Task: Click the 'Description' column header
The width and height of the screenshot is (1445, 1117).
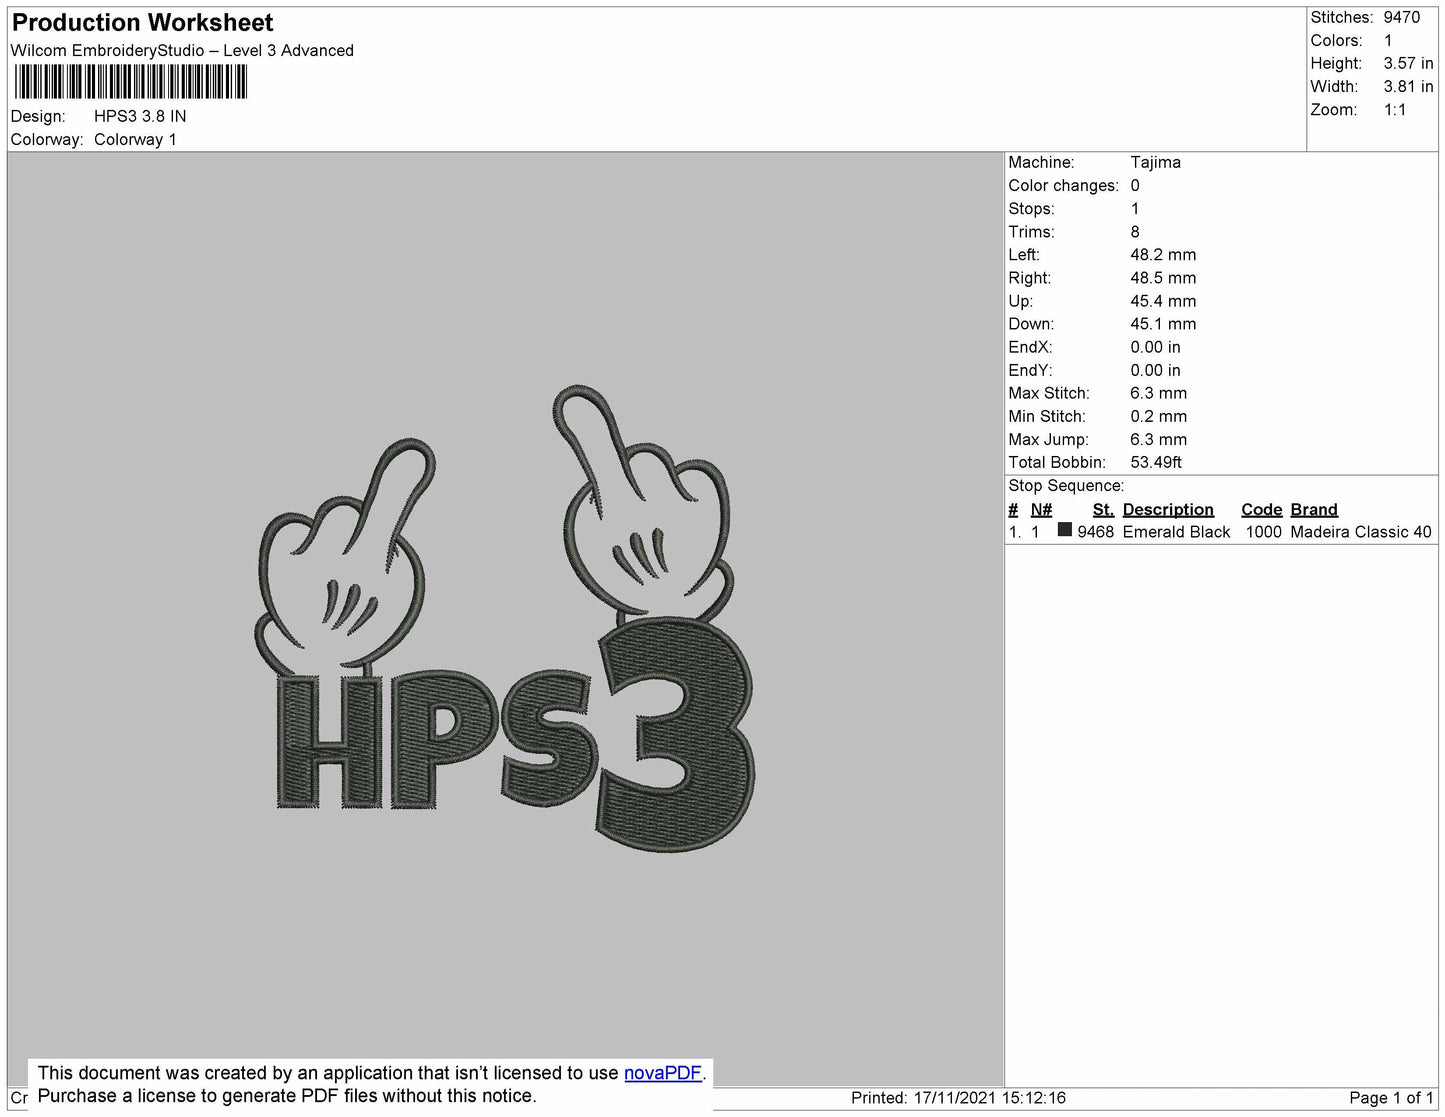Action: [1168, 510]
